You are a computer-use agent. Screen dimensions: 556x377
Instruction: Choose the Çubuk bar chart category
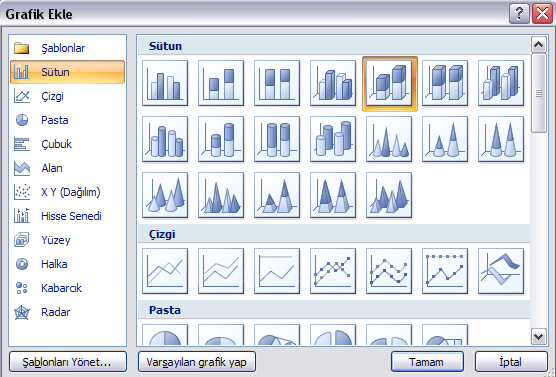pos(67,144)
